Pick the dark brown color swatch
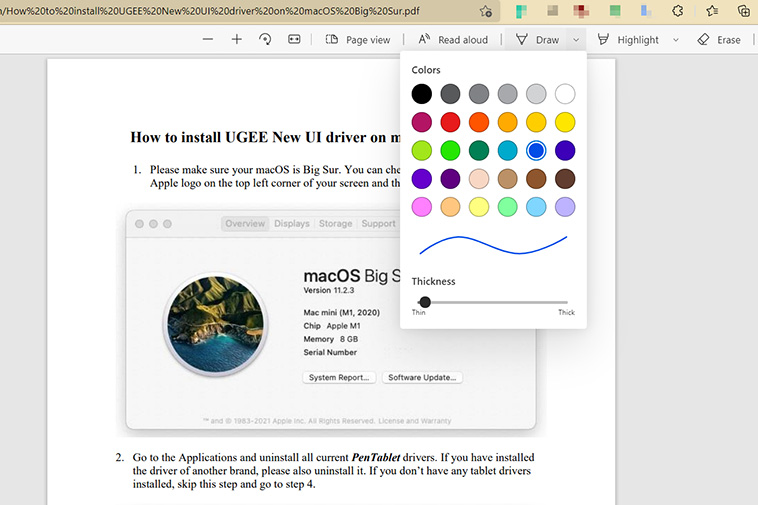 click(565, 179)
